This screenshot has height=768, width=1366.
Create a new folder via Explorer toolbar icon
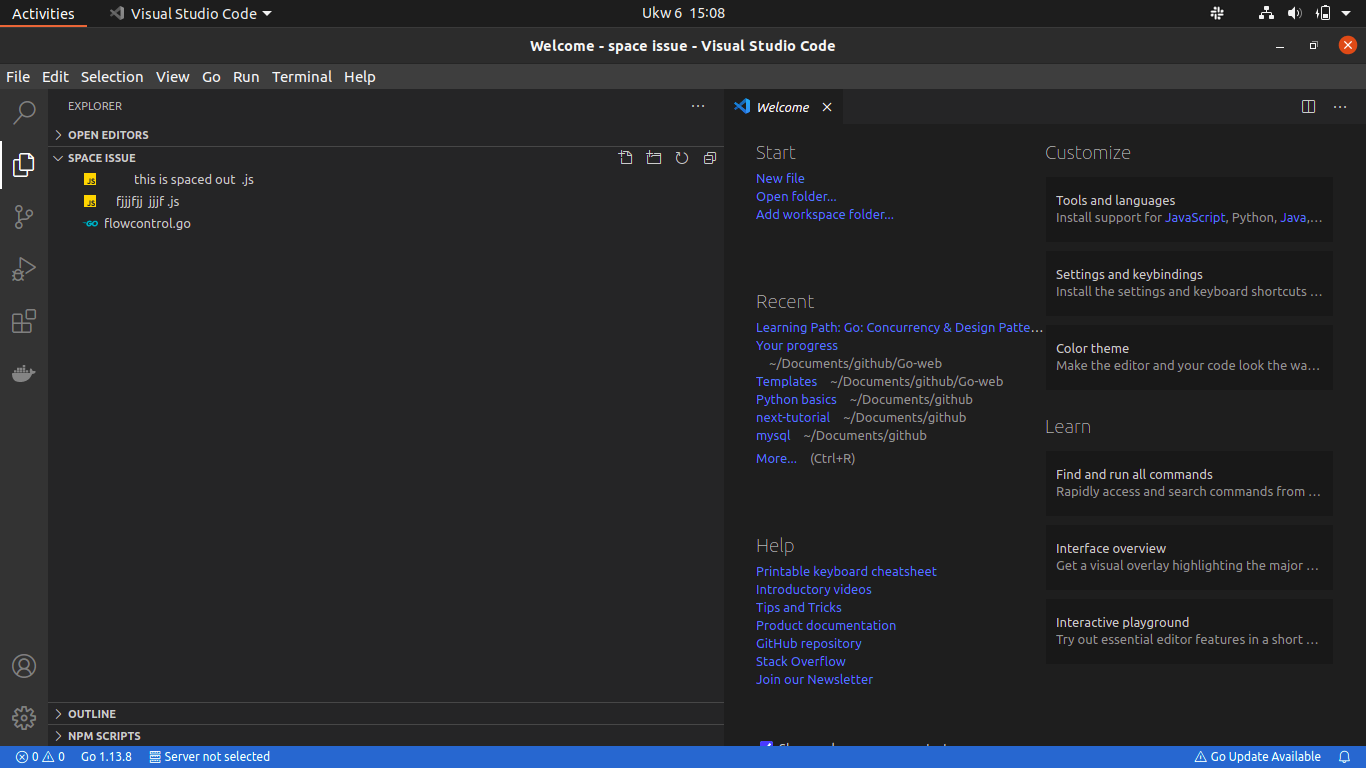[x=653, y=157]
